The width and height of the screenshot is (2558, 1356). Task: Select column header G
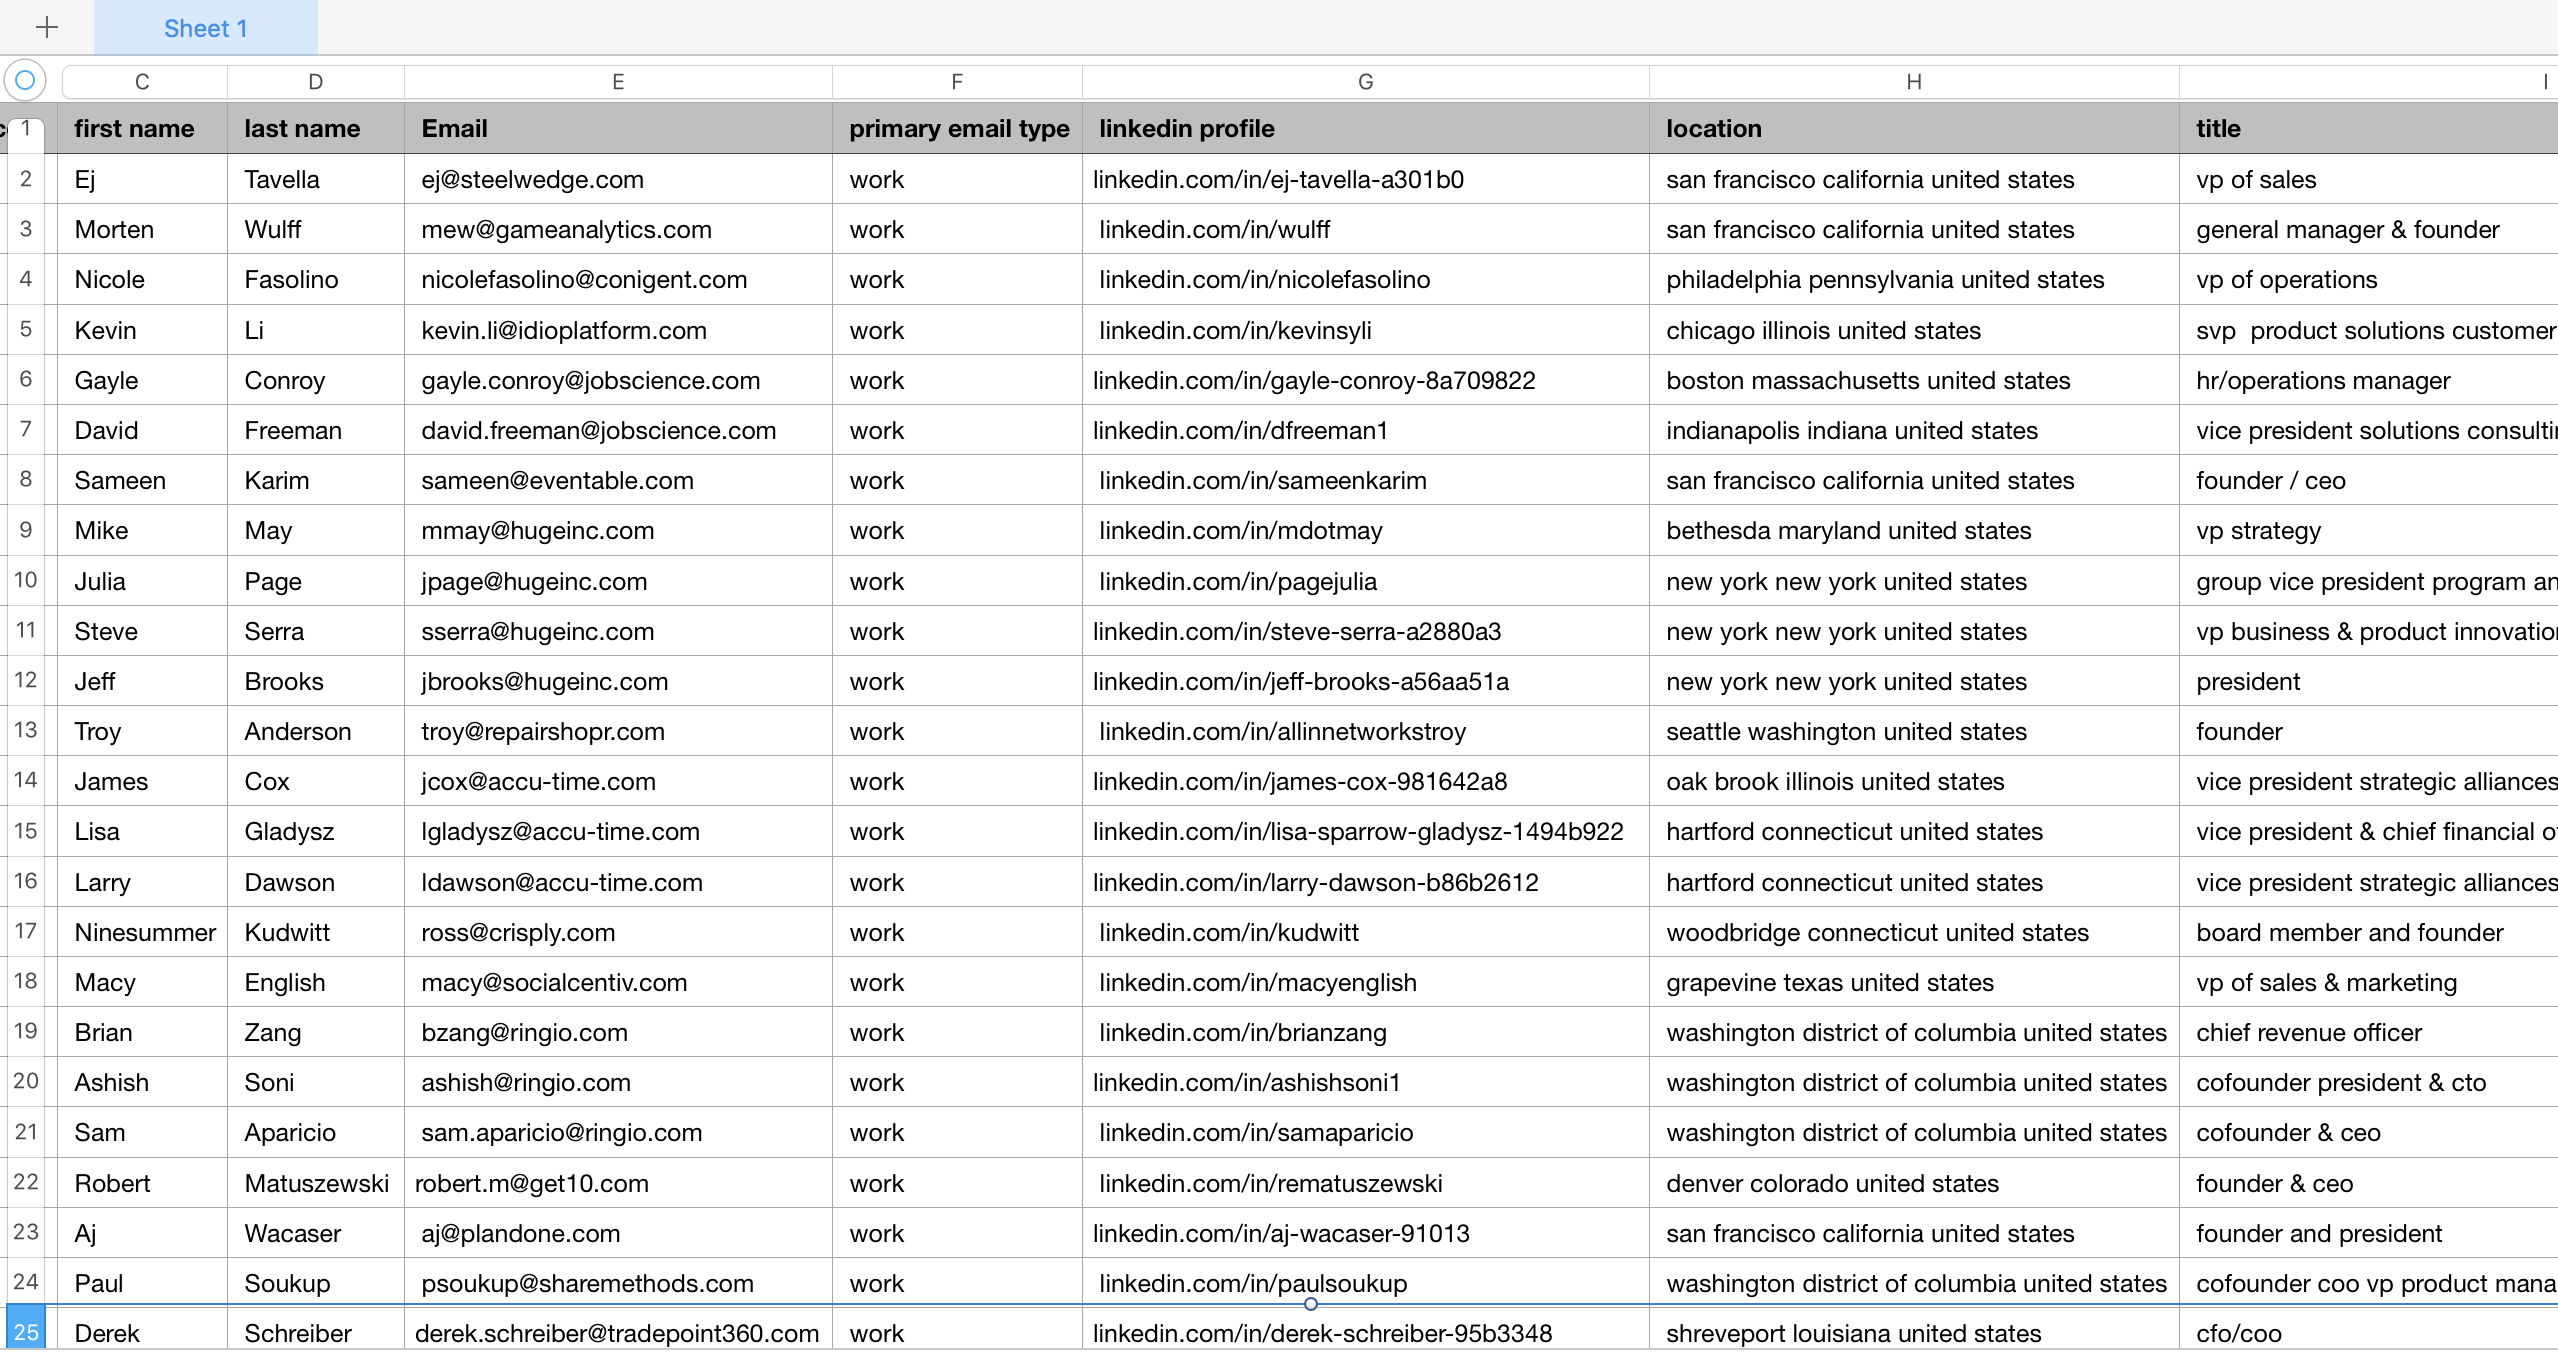[1364, 81]
